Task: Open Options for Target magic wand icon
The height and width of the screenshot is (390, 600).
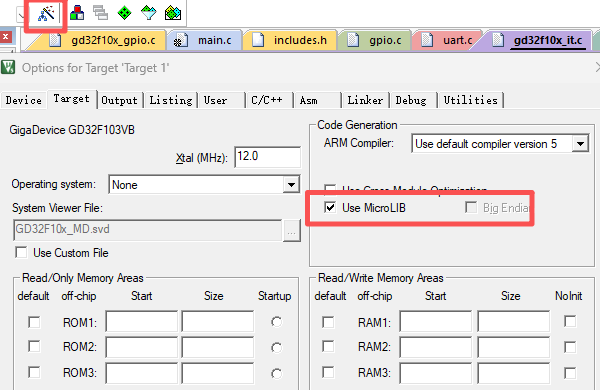Action: tap(46, 13)
